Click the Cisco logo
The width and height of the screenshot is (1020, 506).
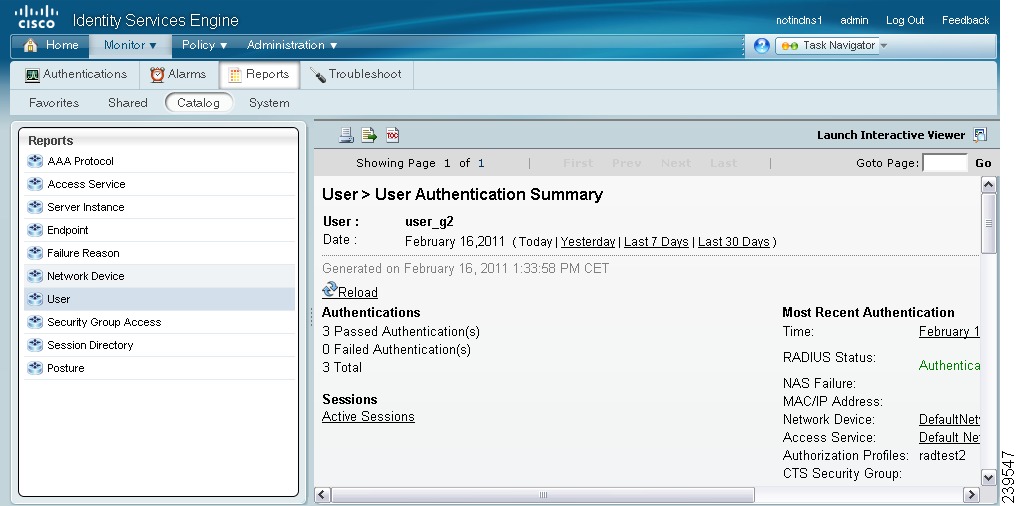point(36,18)
